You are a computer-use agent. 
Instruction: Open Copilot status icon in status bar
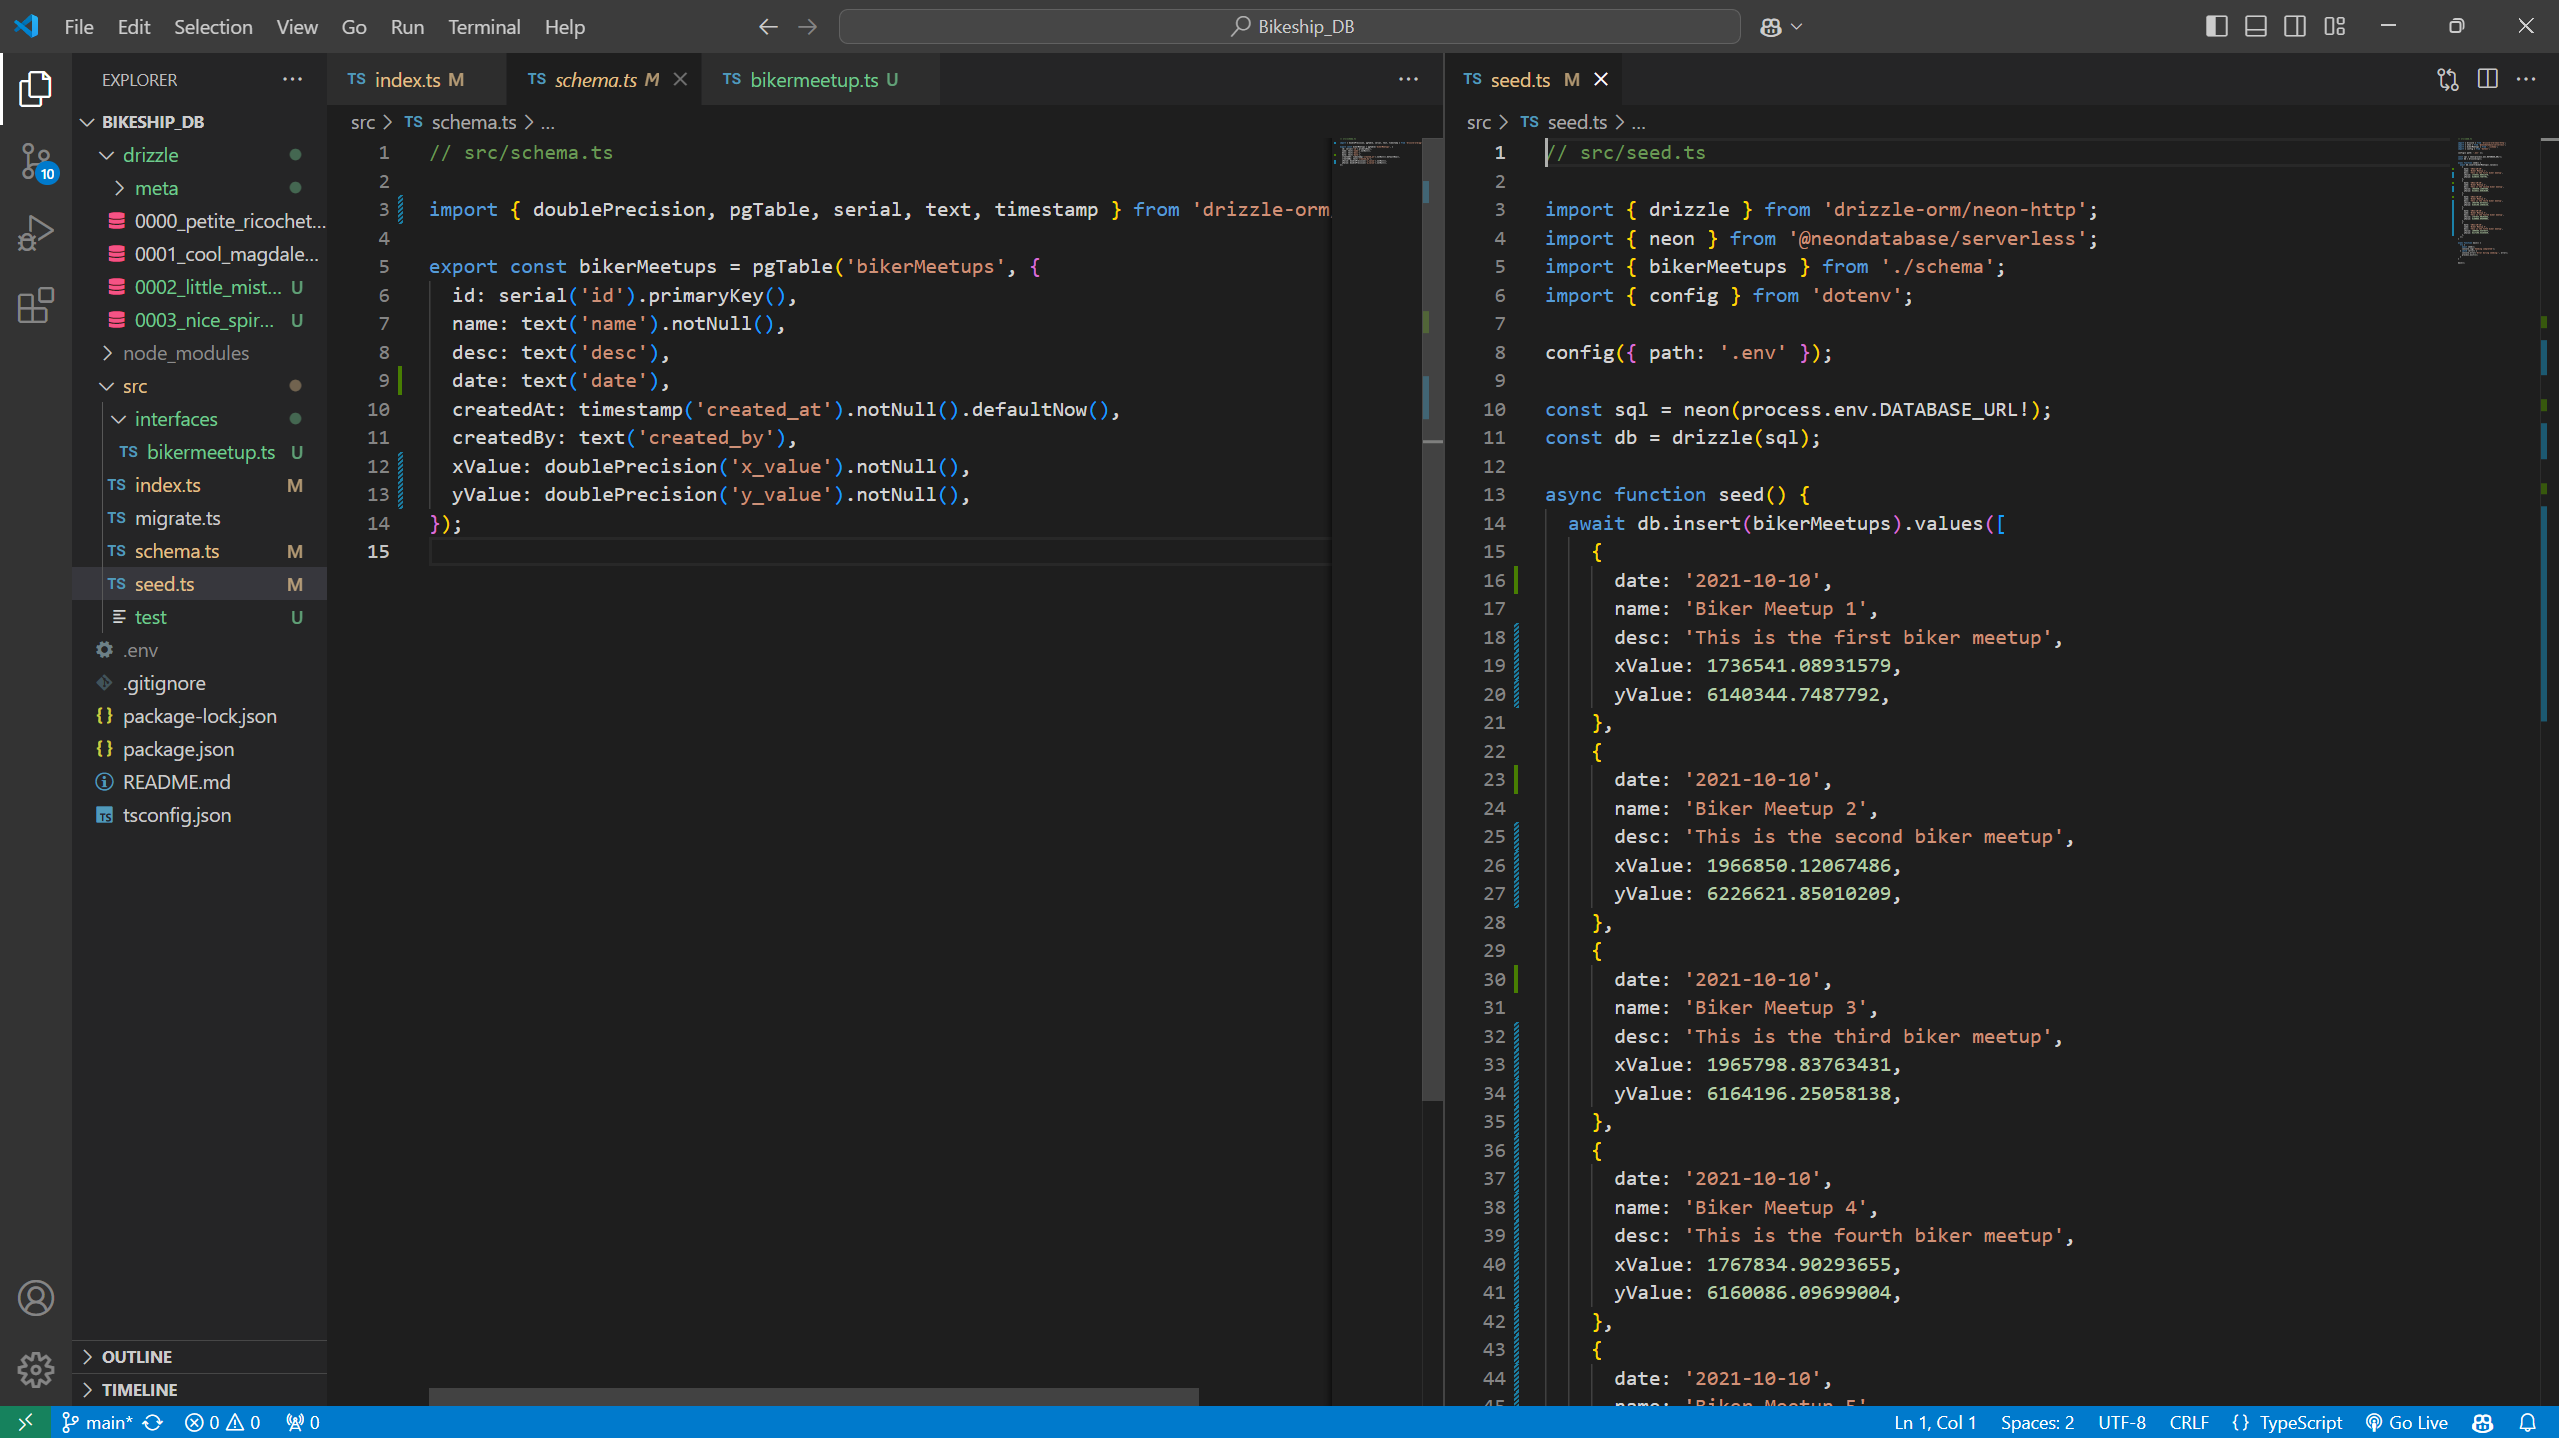(x=2482, y=1422)
